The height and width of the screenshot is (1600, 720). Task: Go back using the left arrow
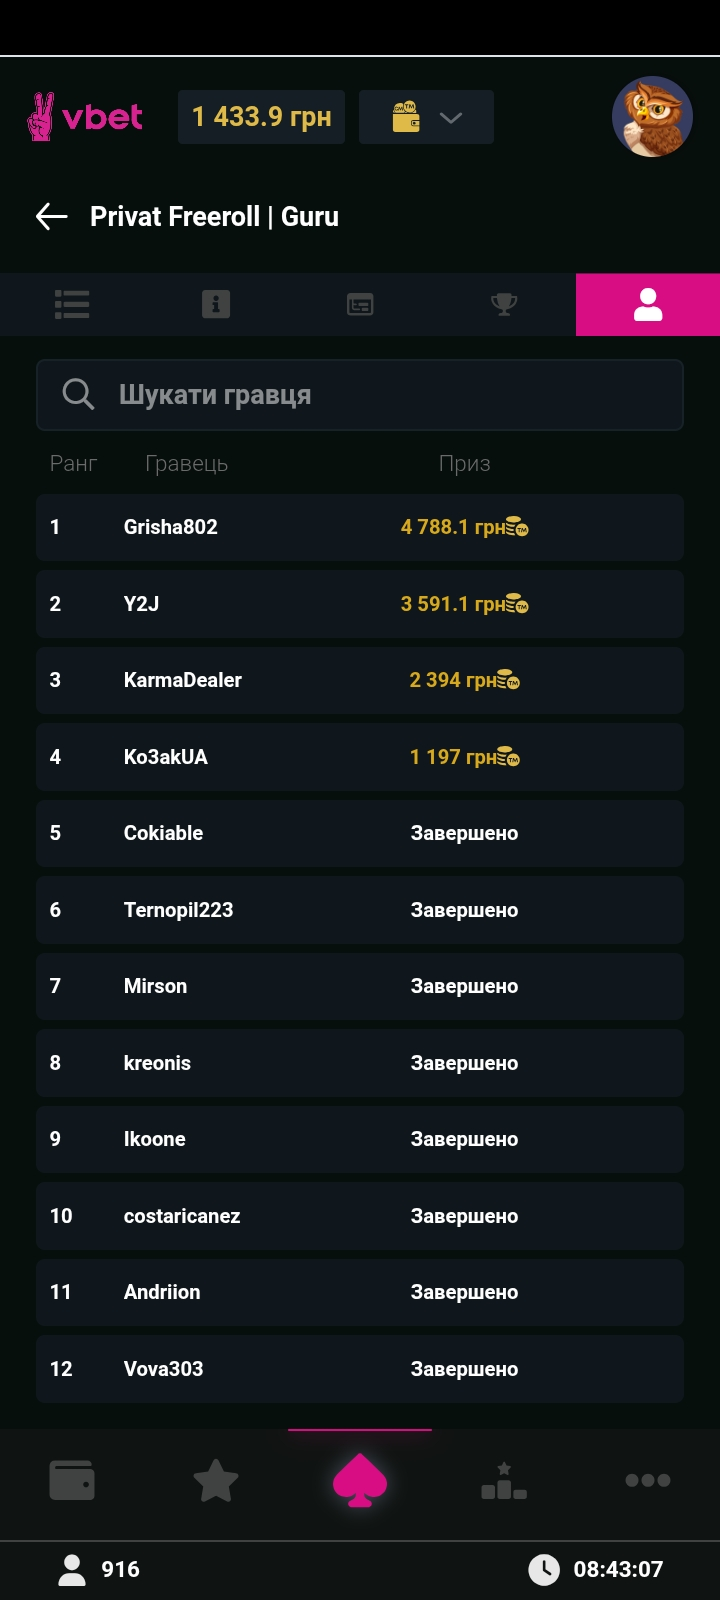[51, 216]
